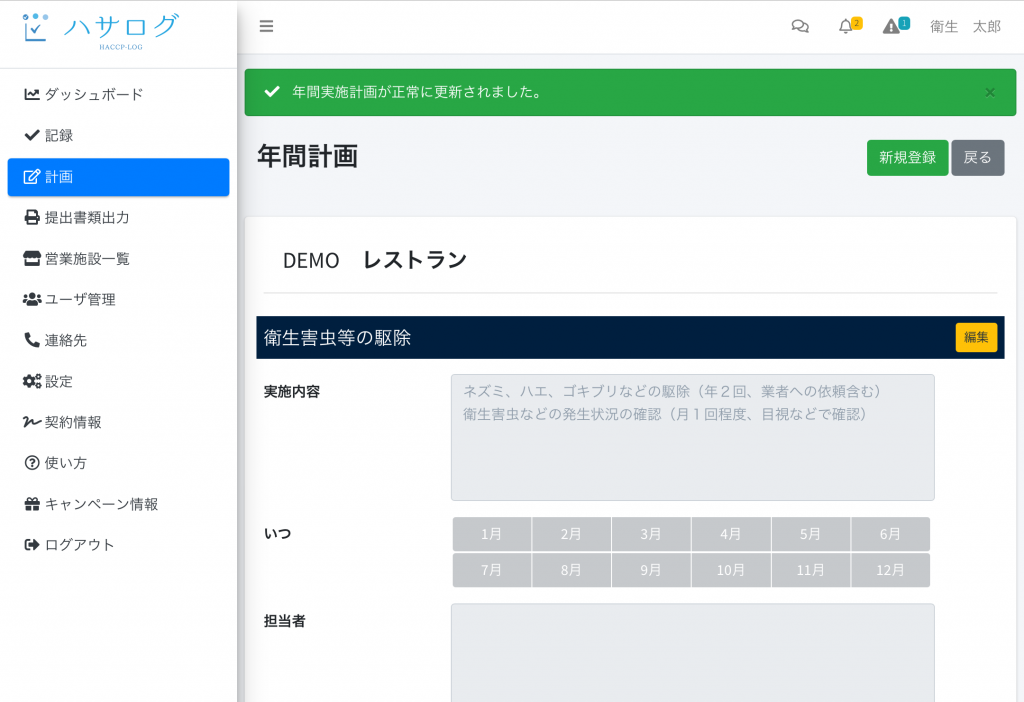Open 設定 in the sidebar
This screenshot has width=1024, height=702.
(x=59, y=381)
